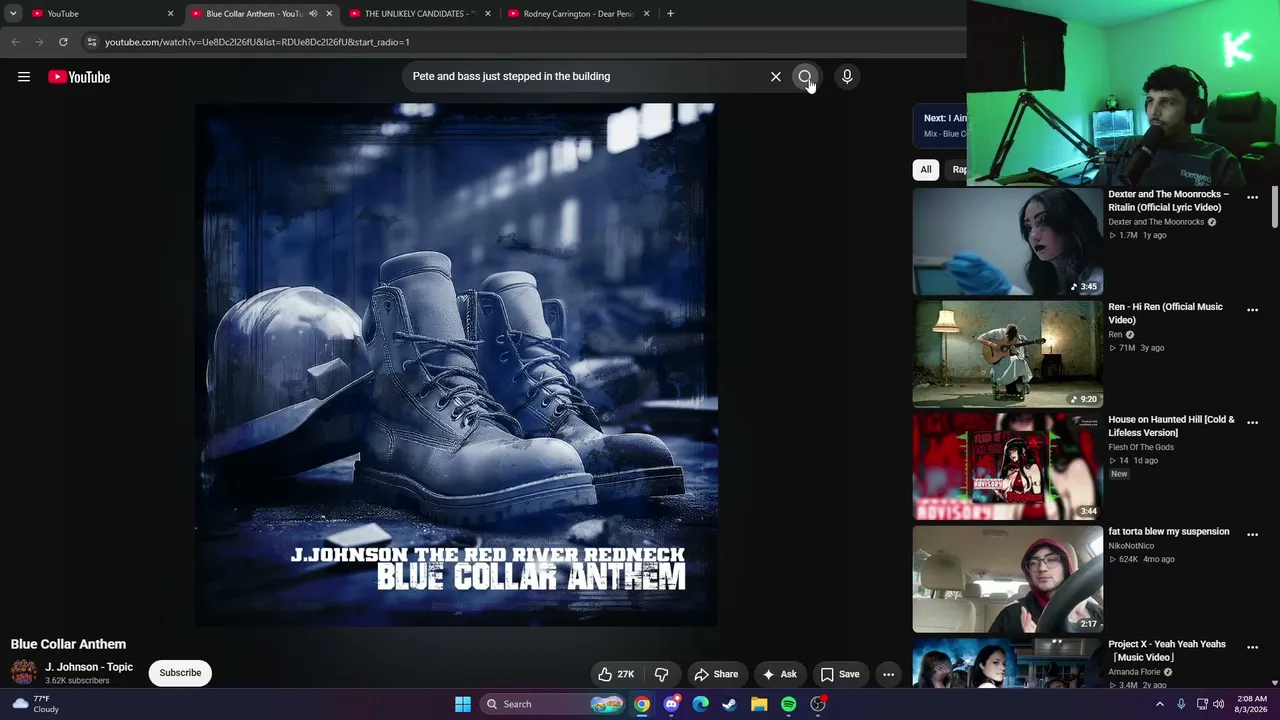Switch to Rodney Carrington - Dear Penis tab
This screenshot has width=1280, height=720.
tap(578, 14)
